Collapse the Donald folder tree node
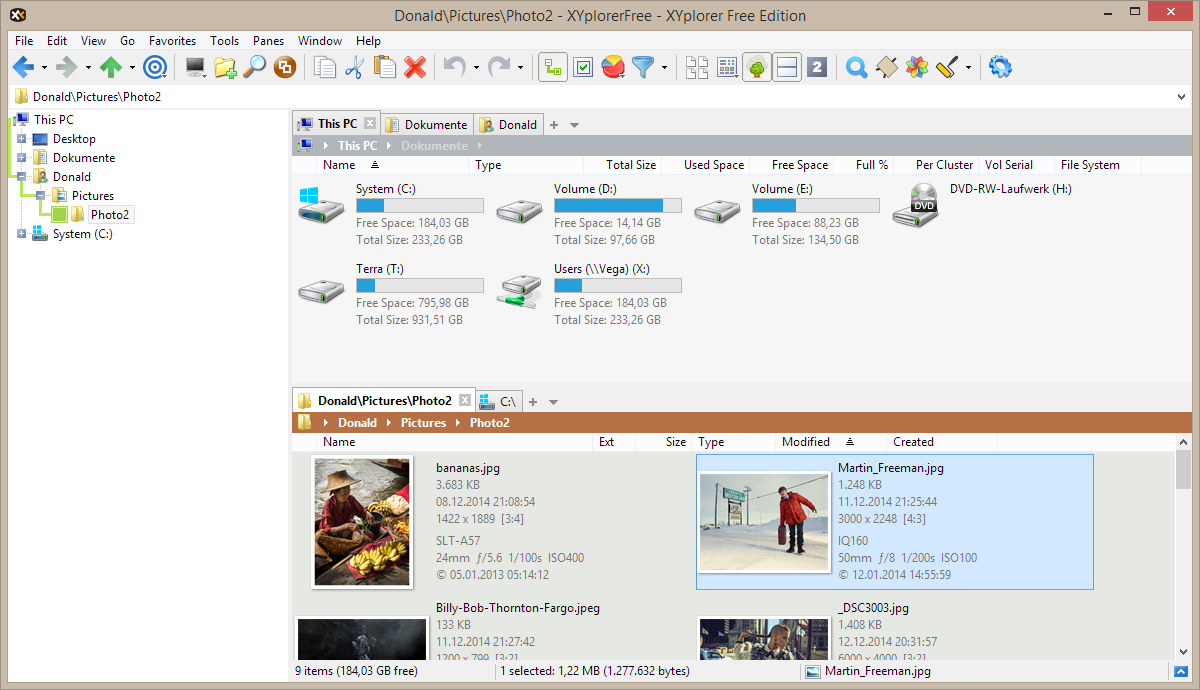Image resolution: width=1200 pixels, height=690 pixels. (21, 177)
